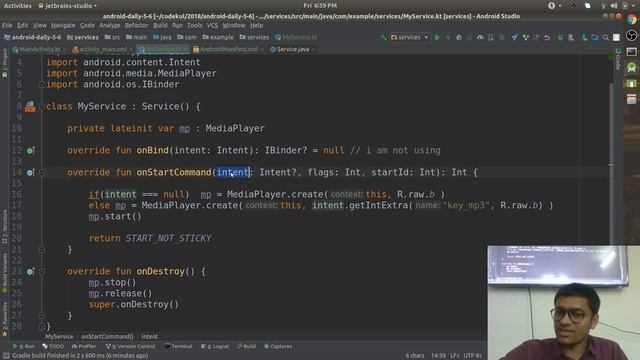
Task: Click the Undo revert arrow toolbar icon
Action: point(547,37)
